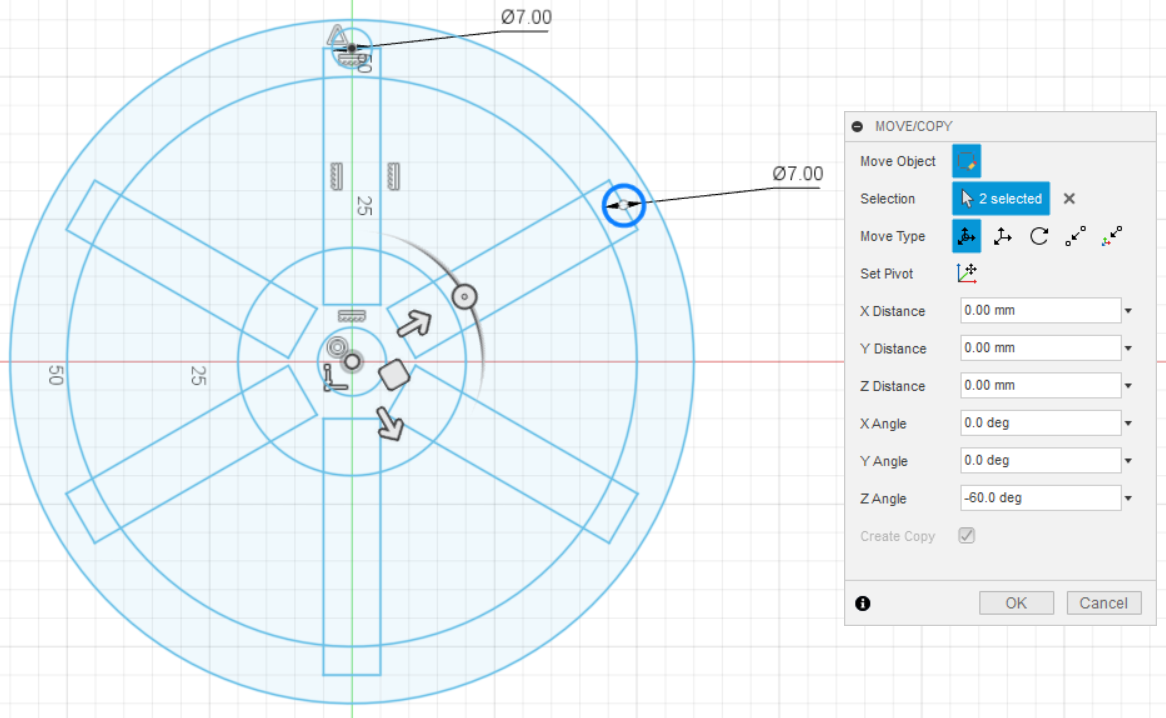Click the Z Distance input field
The height and width of the screenshot is (718, 1166).
click(1040, 386)
